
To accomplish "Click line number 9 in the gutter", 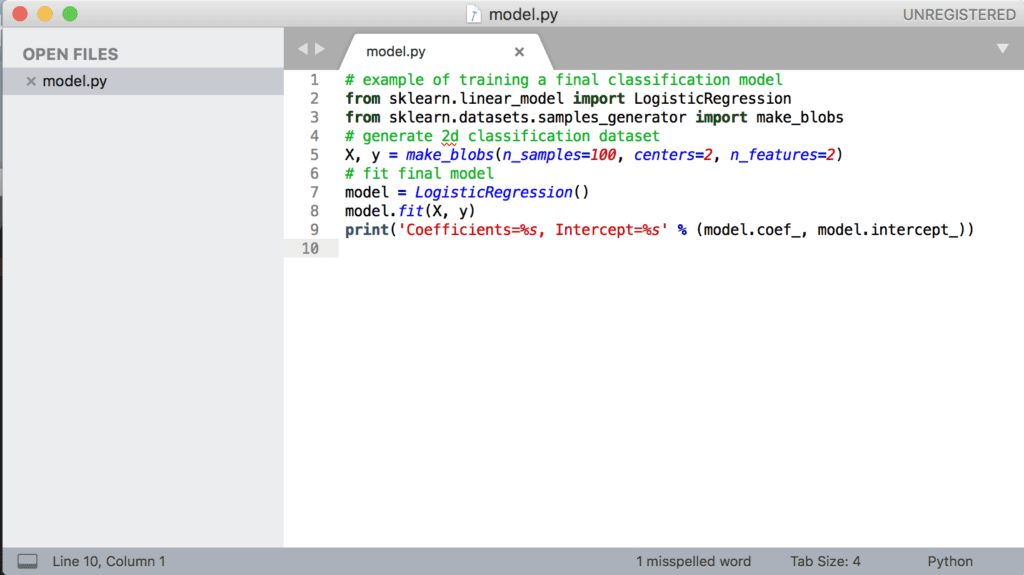I will (315, 230).
